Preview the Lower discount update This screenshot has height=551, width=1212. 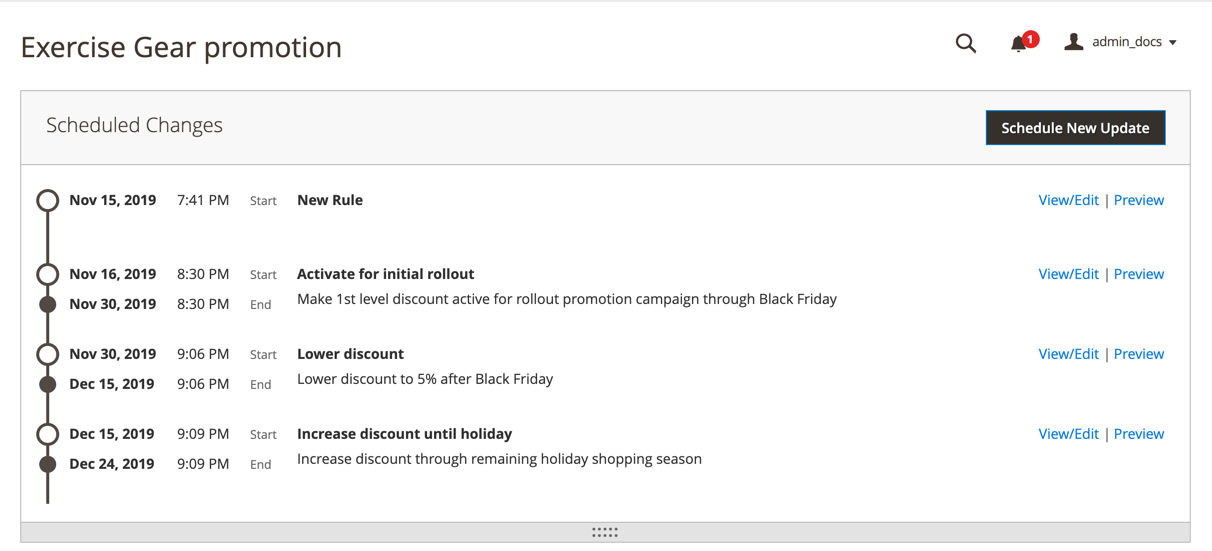point(1138,354)
